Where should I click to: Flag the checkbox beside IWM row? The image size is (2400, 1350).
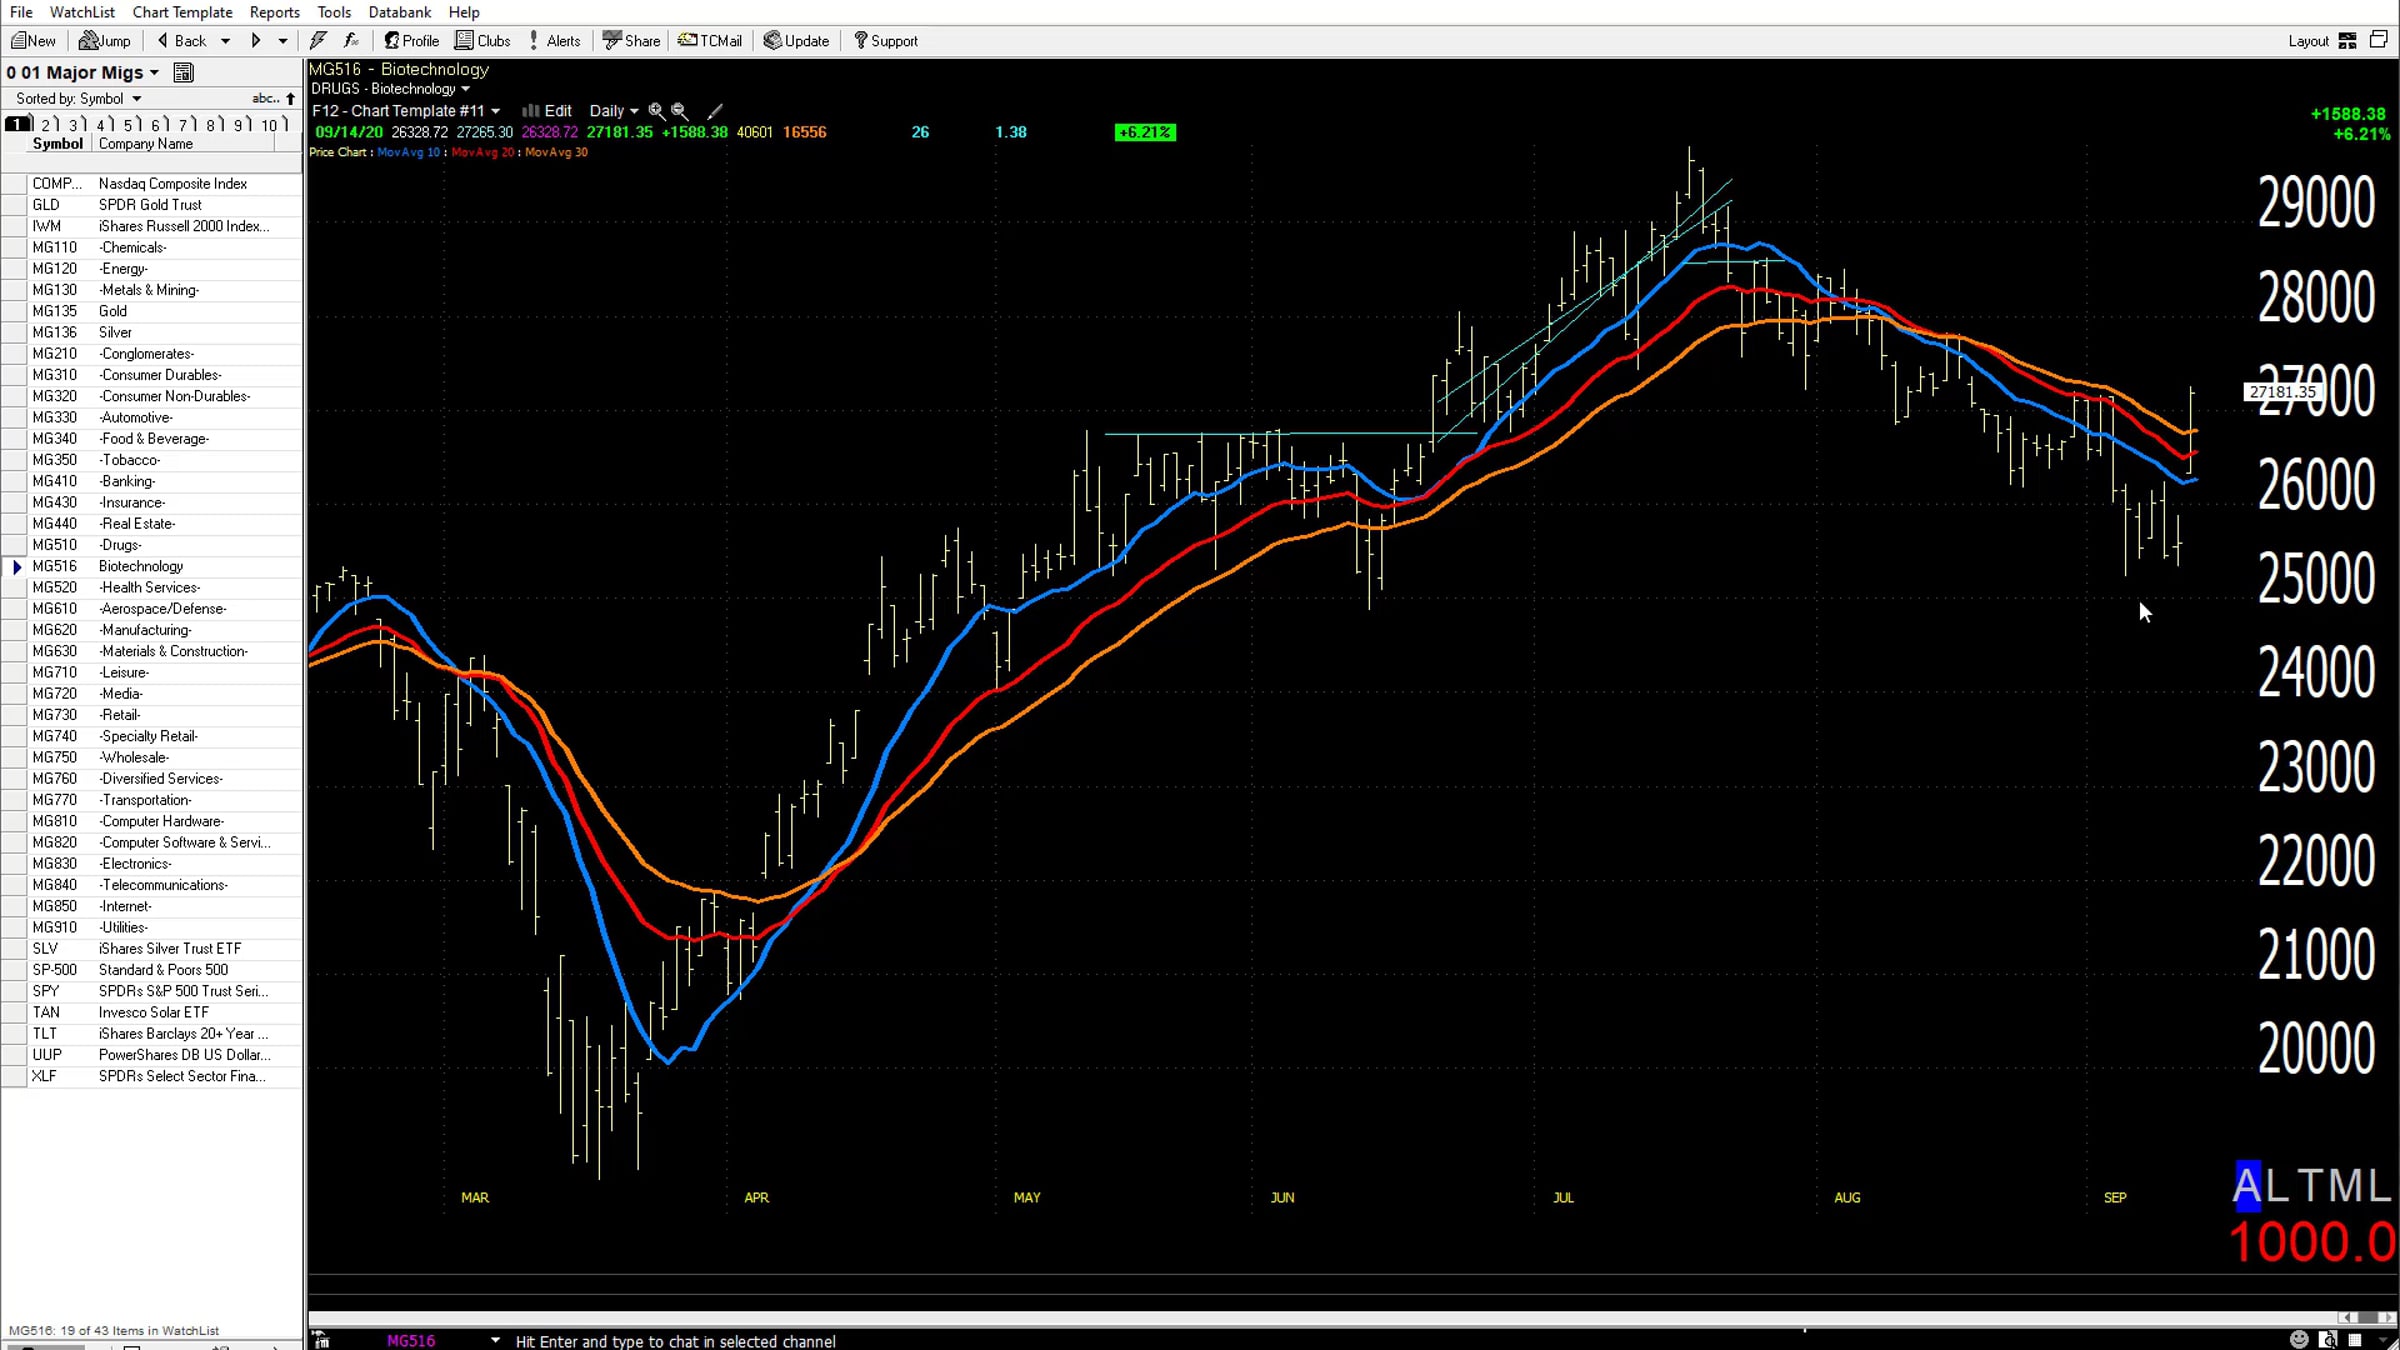pyautogui.click(x=14, y=226)
